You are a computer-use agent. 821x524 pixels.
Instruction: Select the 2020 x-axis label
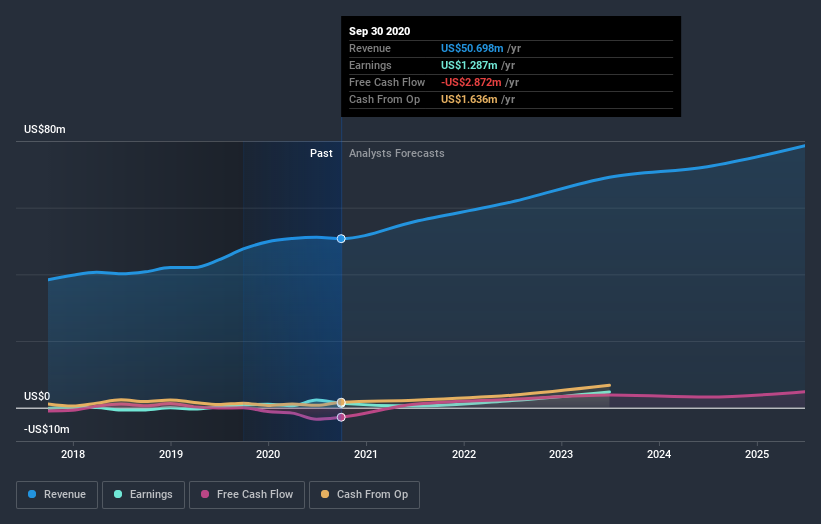coord(268,454)
